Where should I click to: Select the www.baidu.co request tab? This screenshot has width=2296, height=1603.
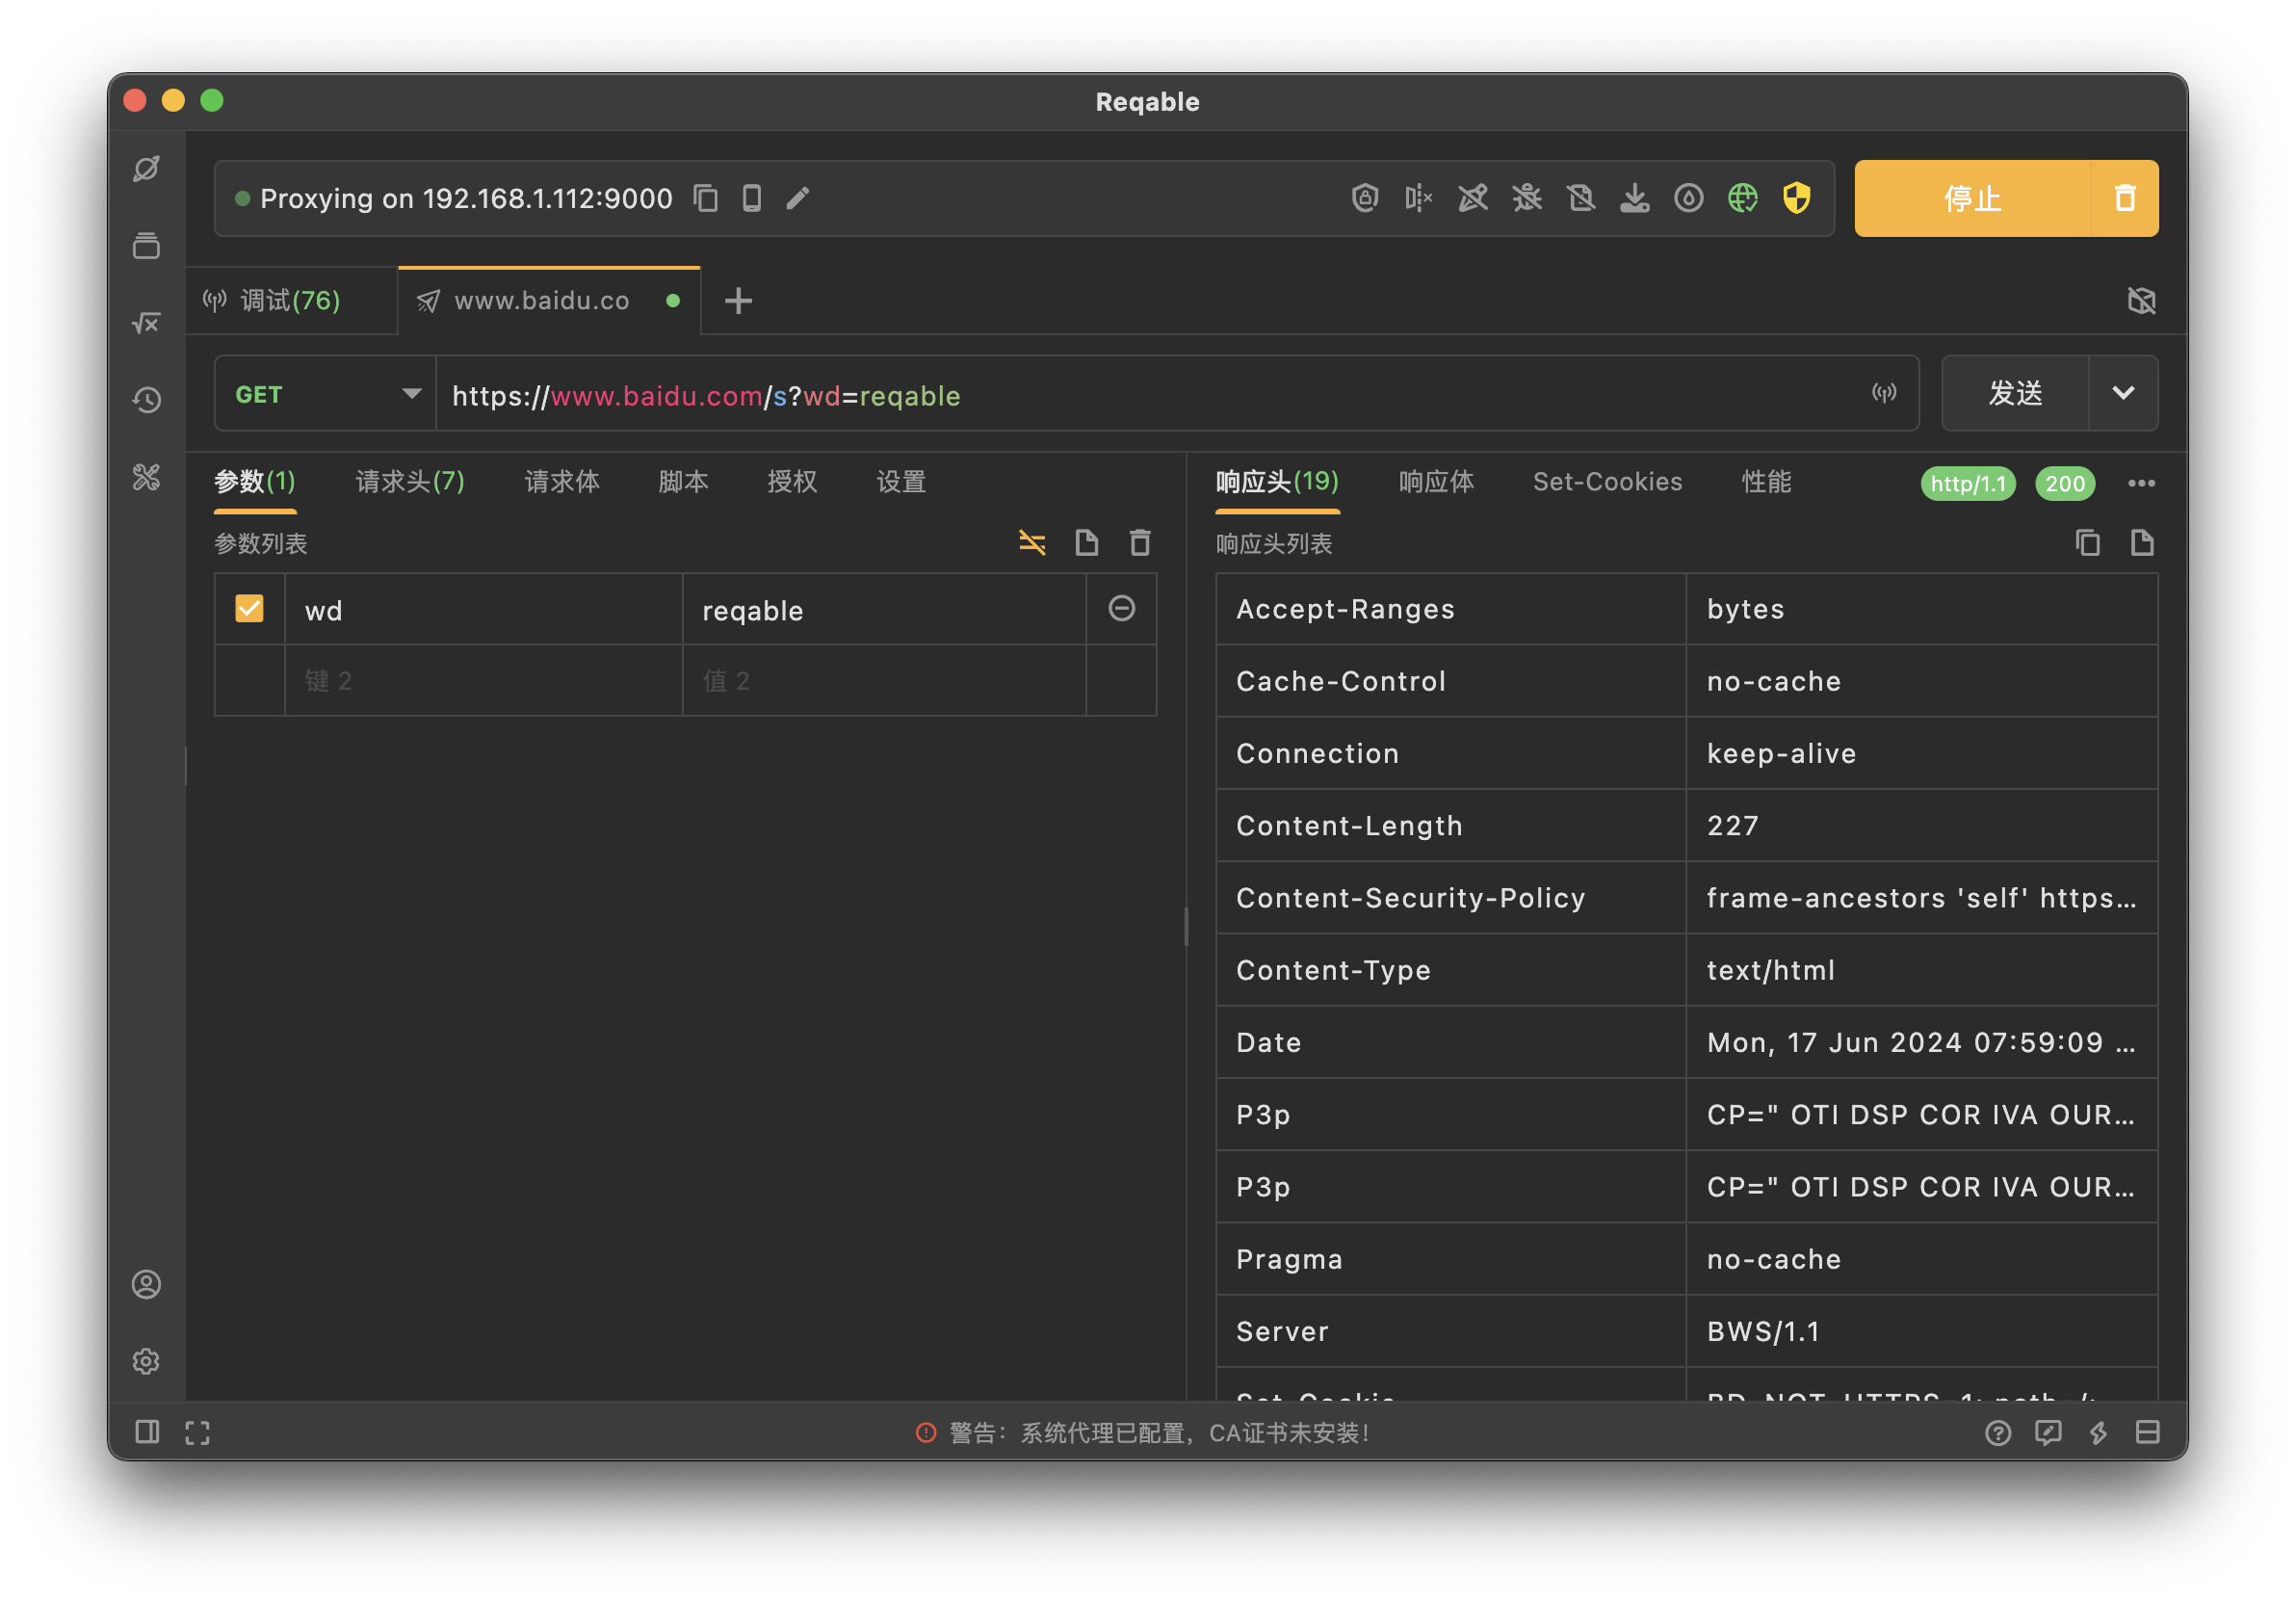[548, 301]
